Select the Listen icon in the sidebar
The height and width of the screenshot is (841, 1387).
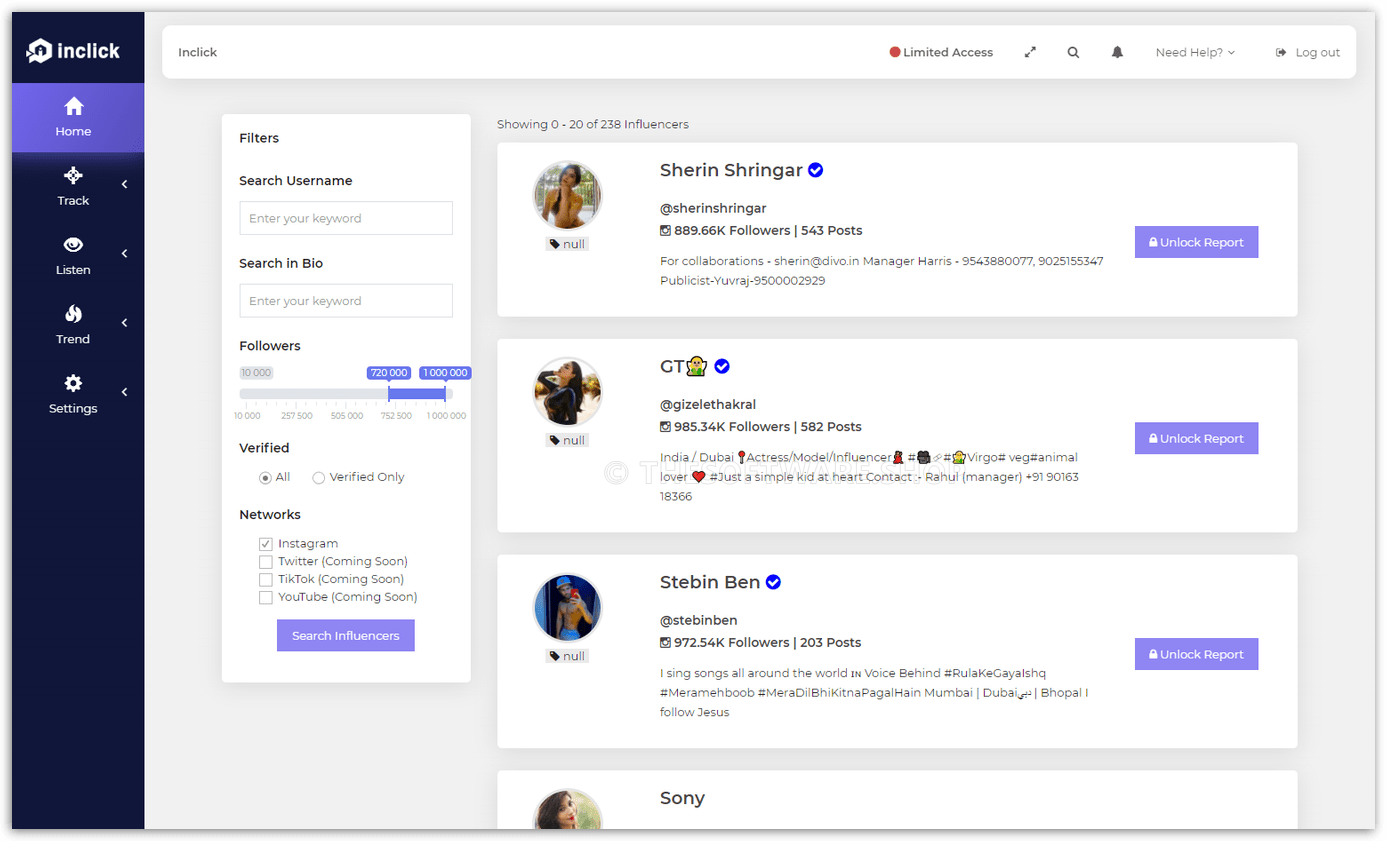tap(72, 244)
